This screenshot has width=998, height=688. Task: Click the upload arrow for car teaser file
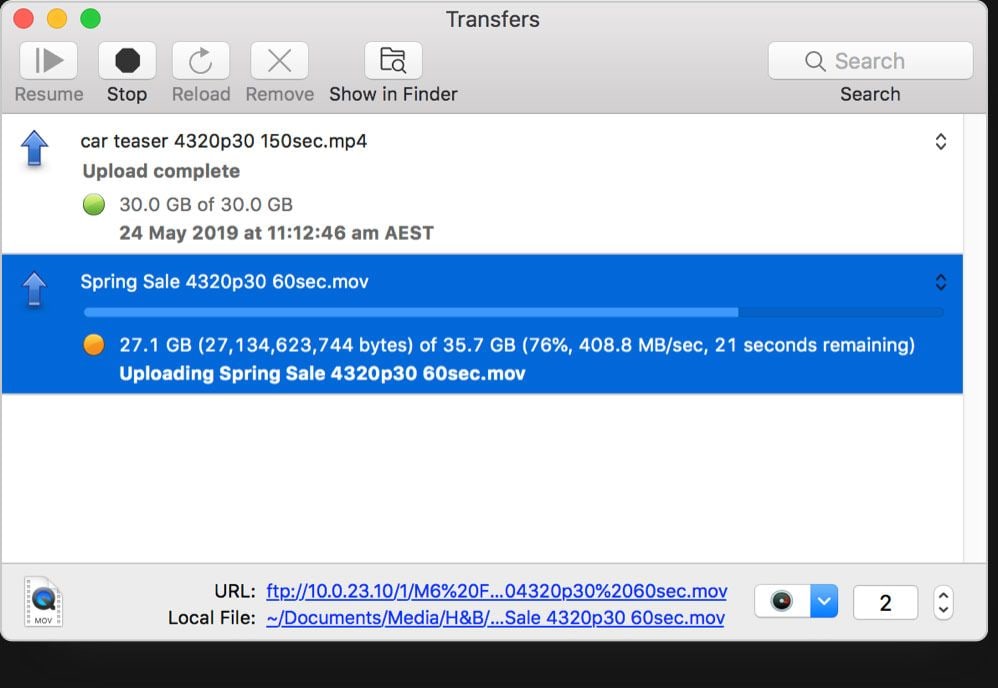click(34, 148)
